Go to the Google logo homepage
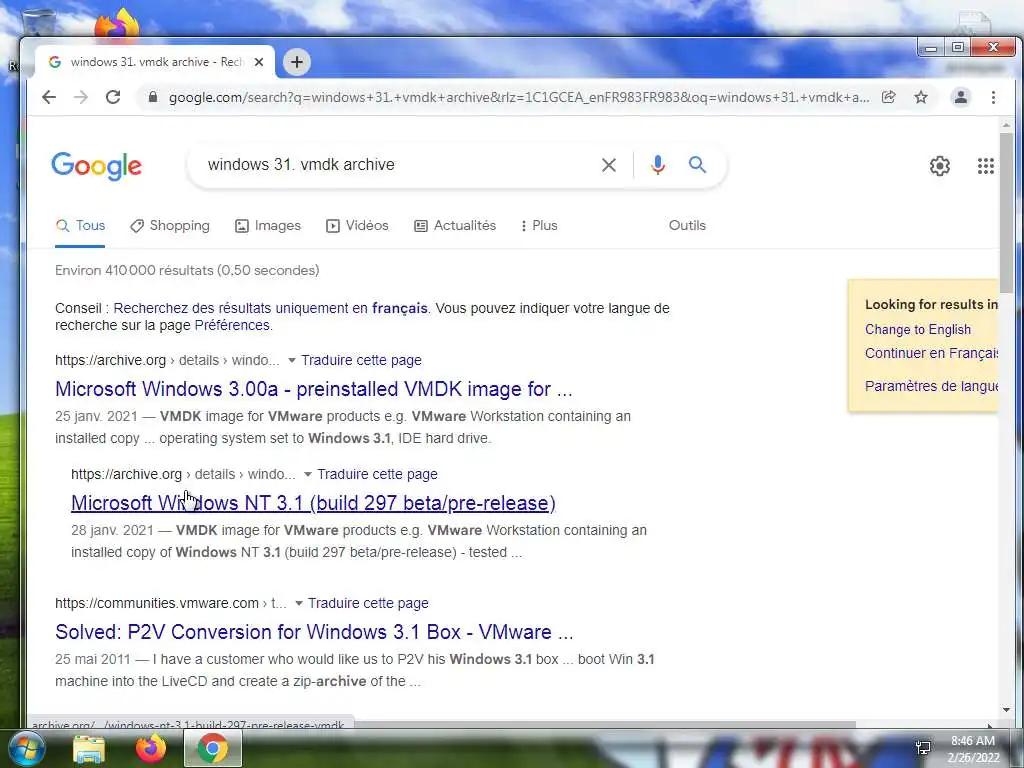Viewport: 1024px width, 768px height. pos(97,166)
